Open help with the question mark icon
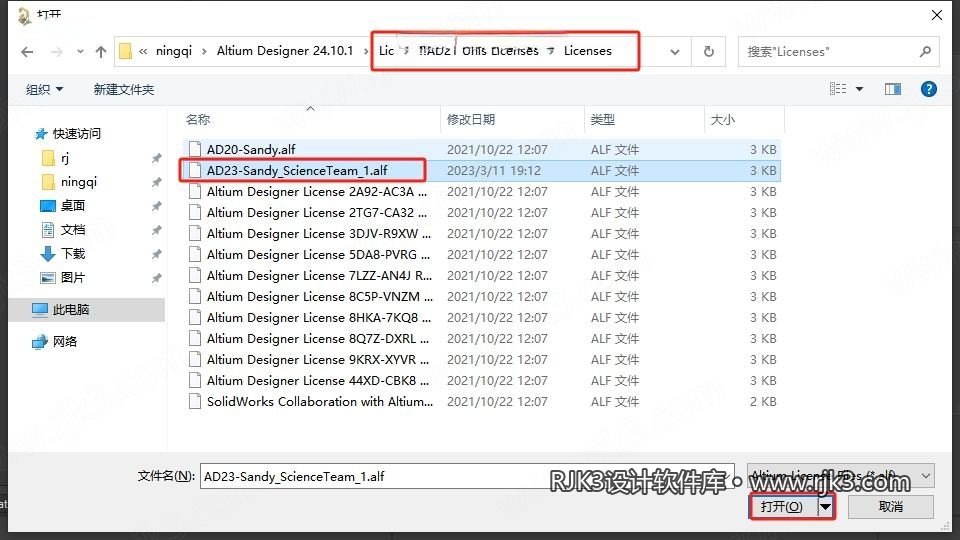 coord(928,89)
